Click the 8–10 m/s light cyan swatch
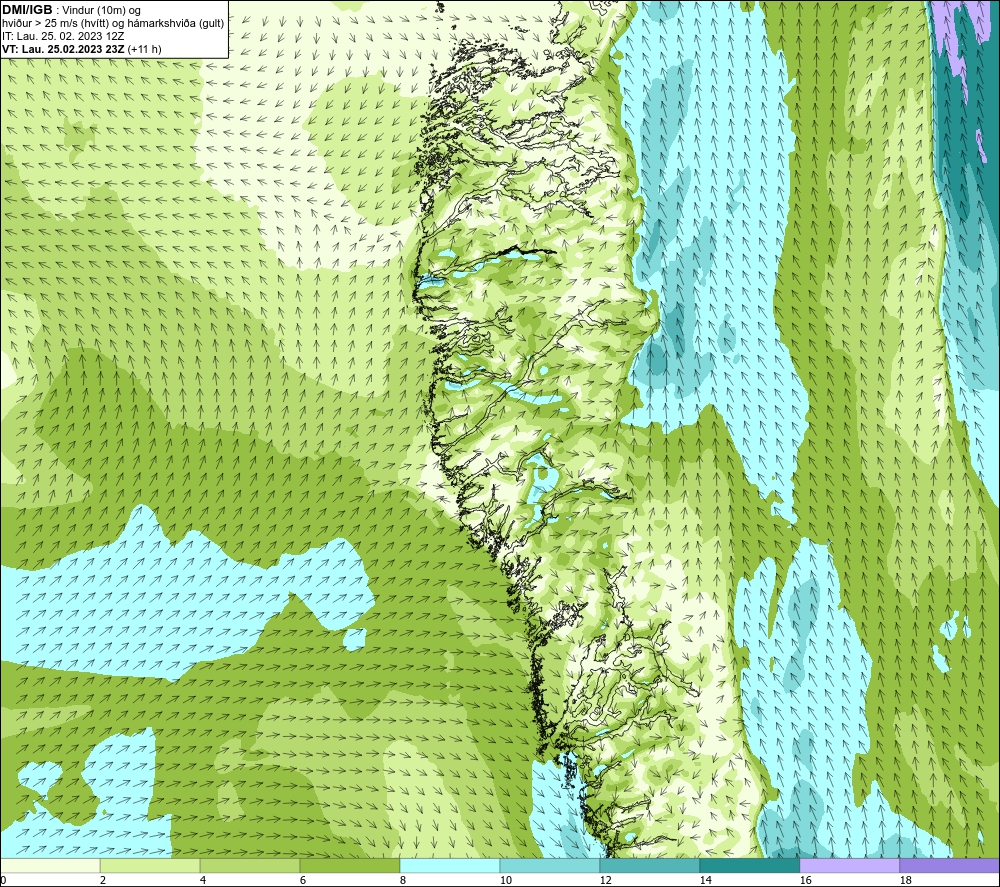 coord(450,865)
